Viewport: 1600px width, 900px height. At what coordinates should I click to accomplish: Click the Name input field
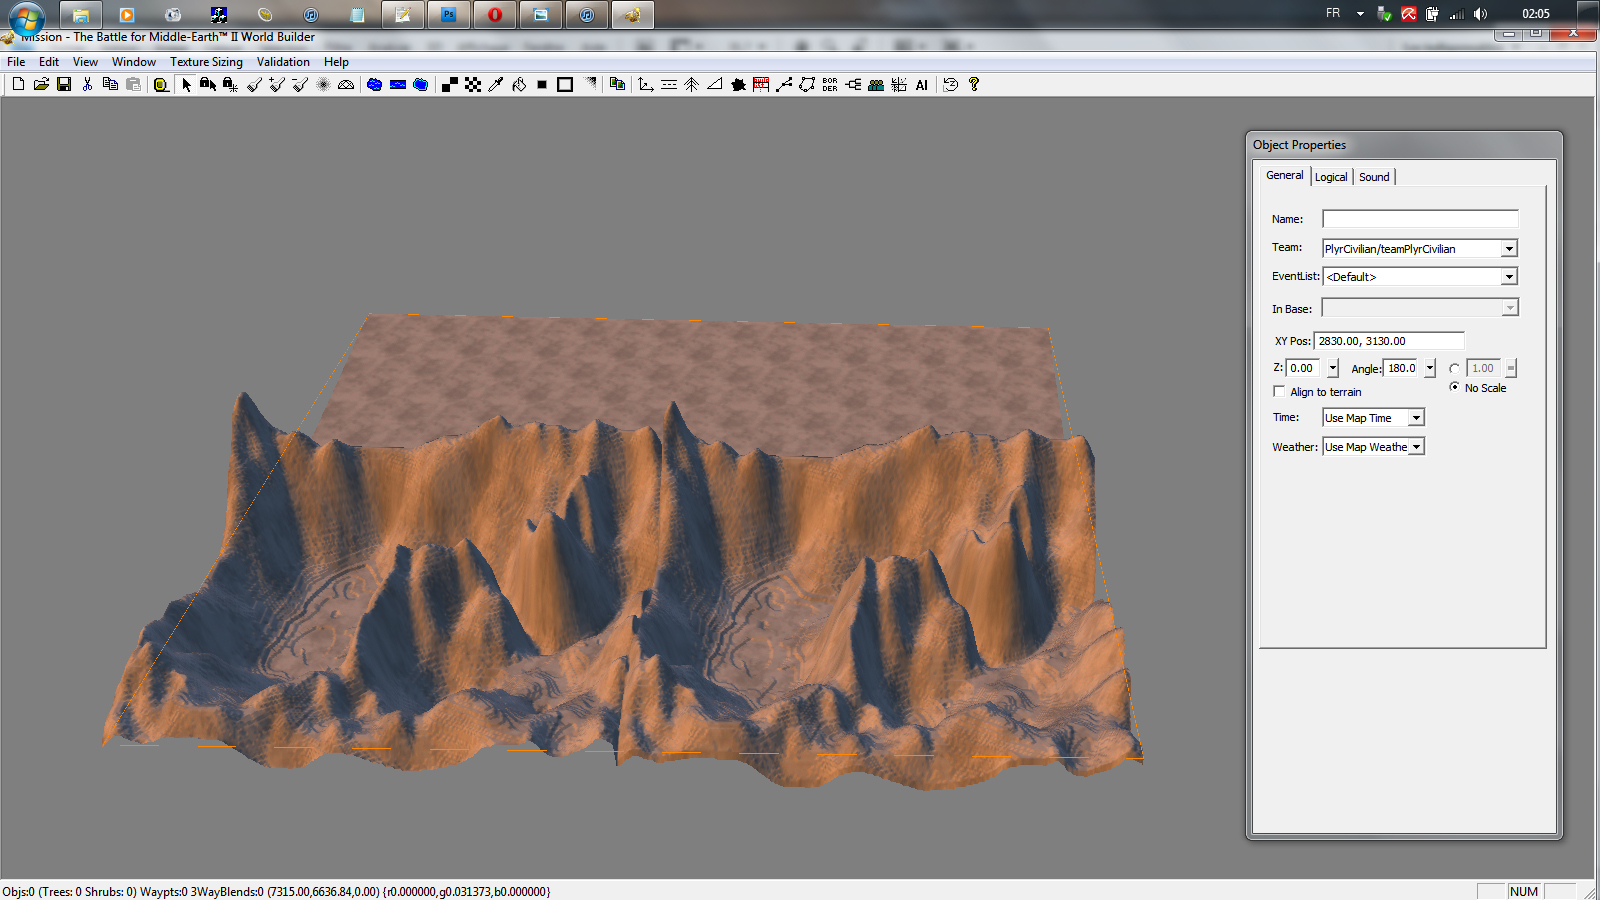click(x=1420, y=219)
